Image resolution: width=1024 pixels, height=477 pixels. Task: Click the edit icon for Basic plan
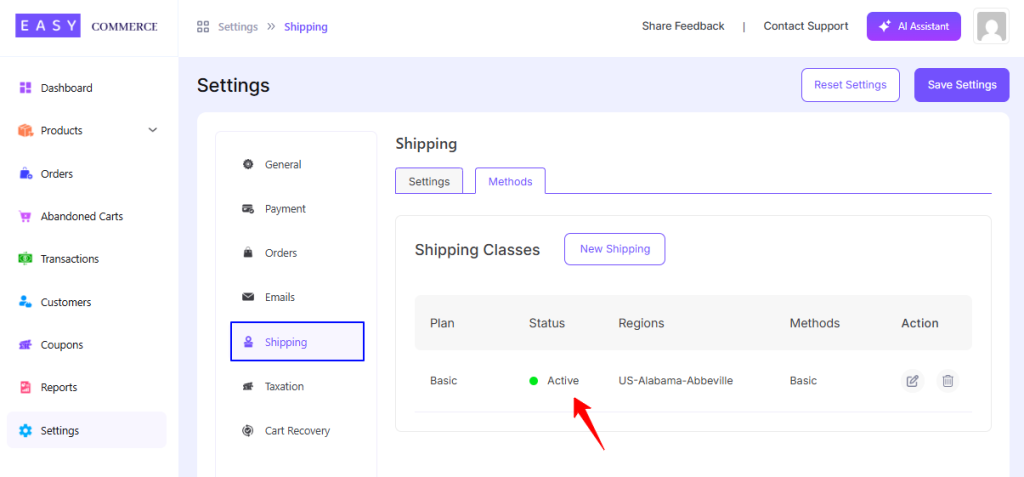coord(912,381)
